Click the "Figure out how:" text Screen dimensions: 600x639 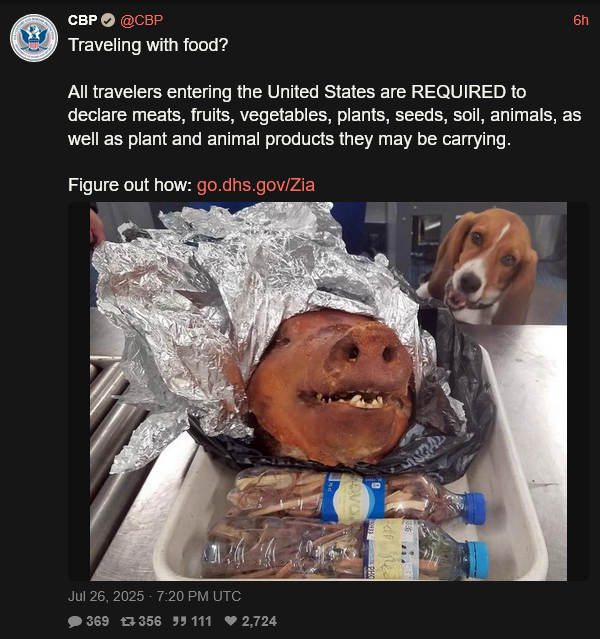point(130,185)
